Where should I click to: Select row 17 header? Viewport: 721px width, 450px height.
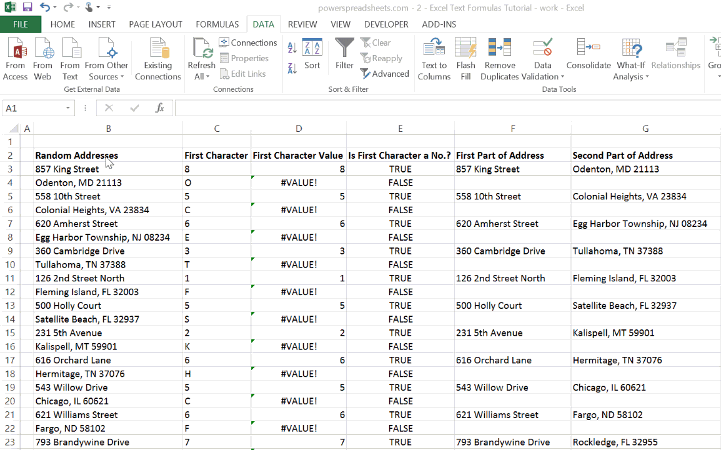click(x=10, y=360)
